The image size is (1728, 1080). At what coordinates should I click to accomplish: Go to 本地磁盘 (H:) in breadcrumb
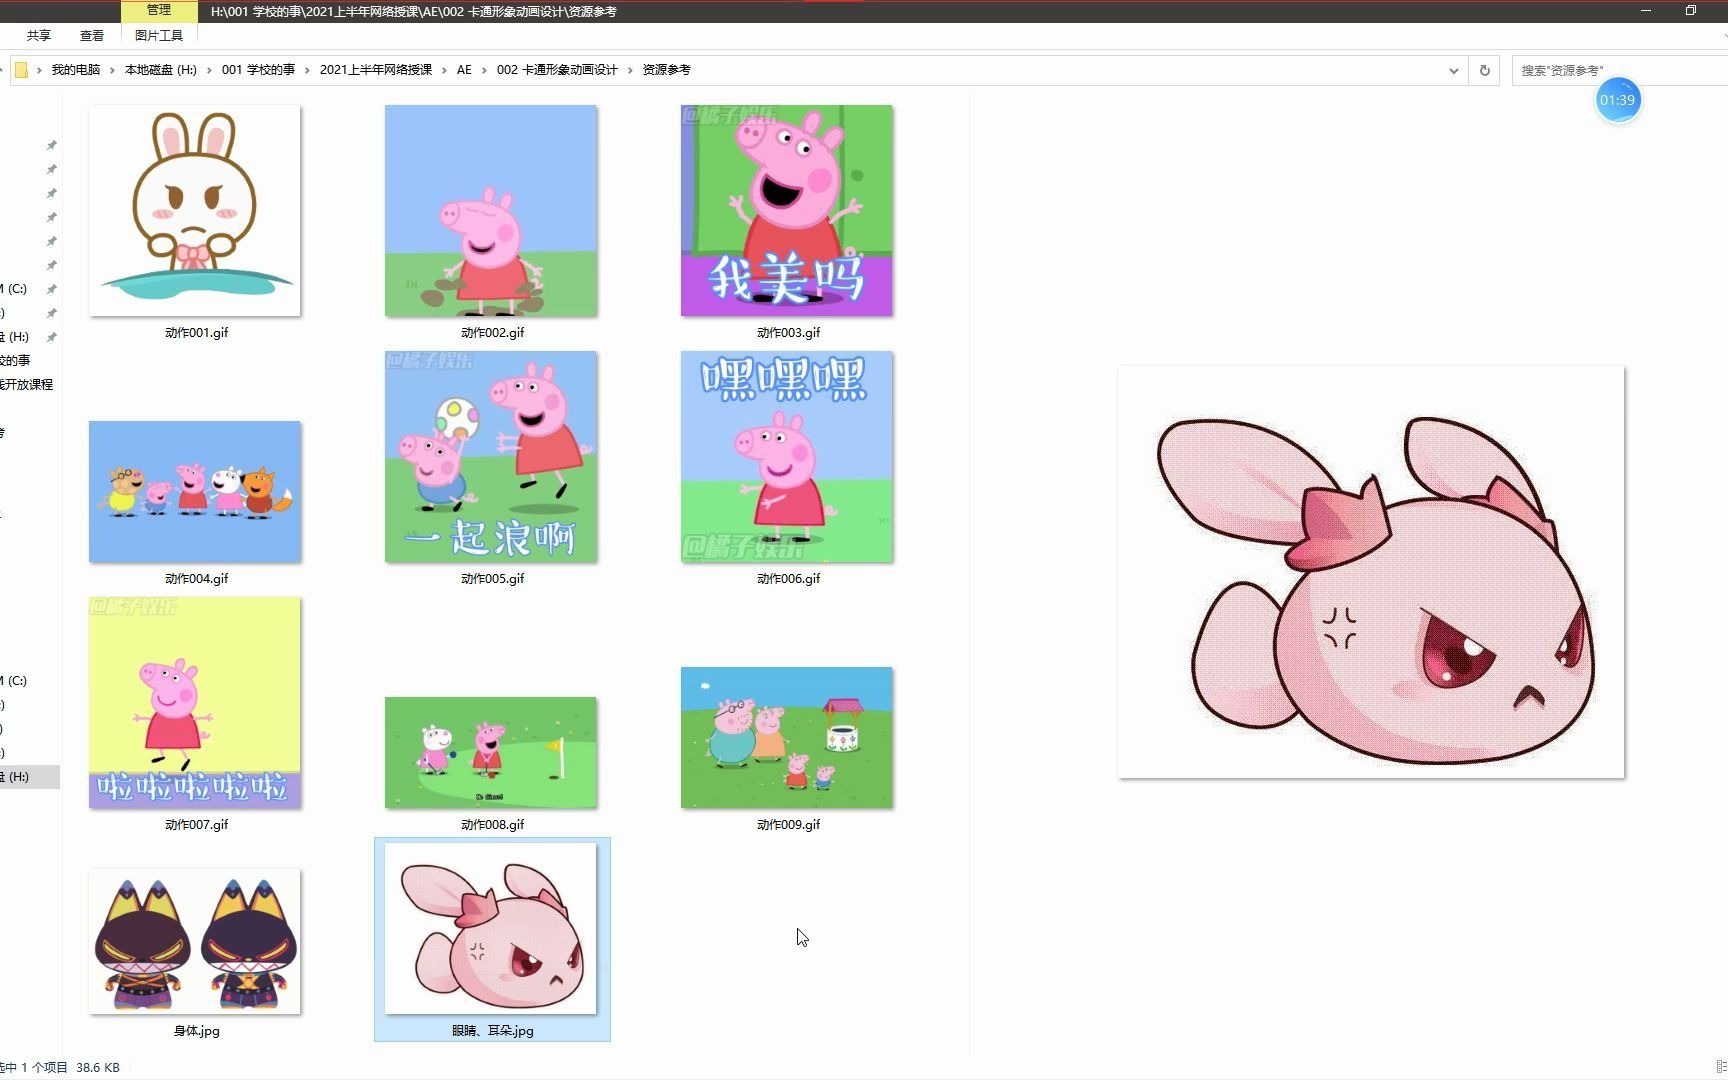click(161, 70)
